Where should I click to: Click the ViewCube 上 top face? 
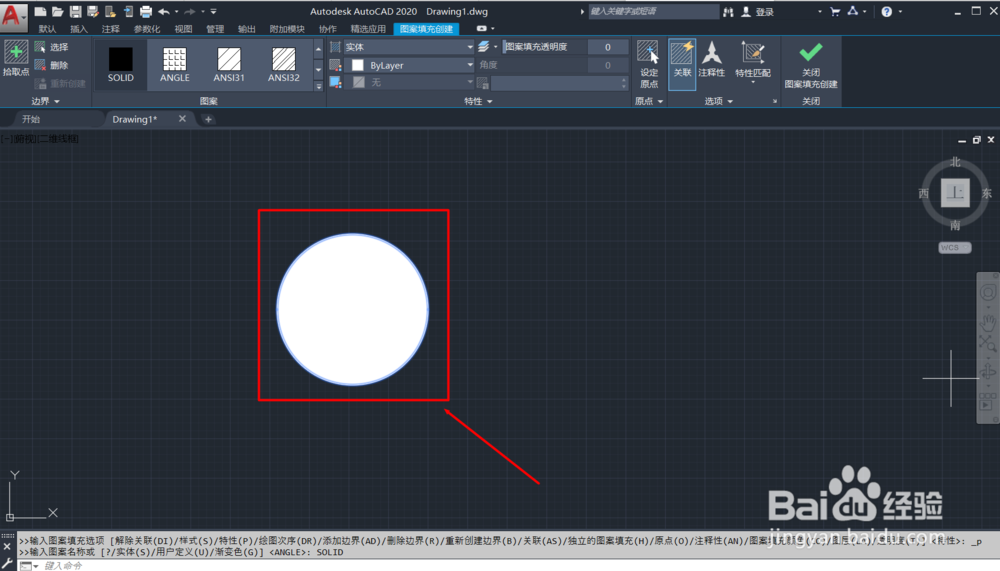click(955, 193)
